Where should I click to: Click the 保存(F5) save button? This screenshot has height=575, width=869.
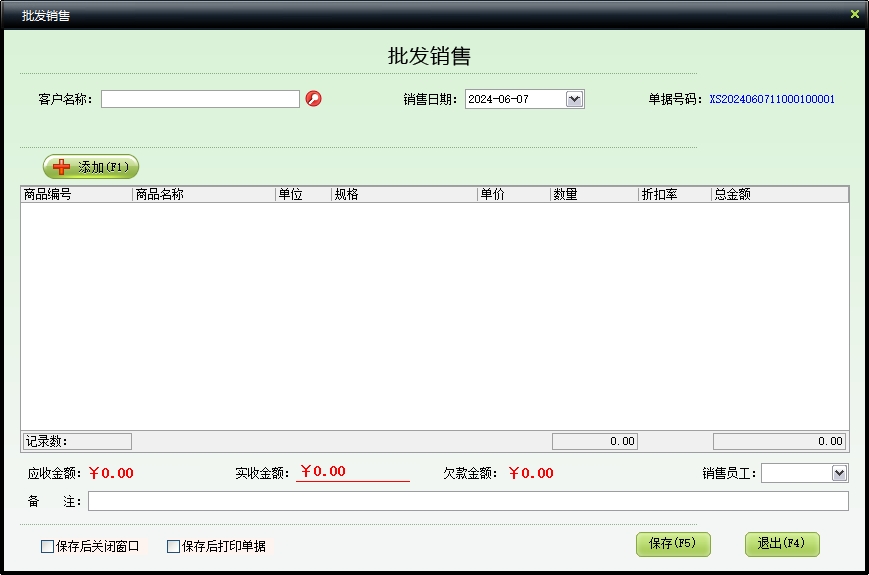click(x=672, y=544)
